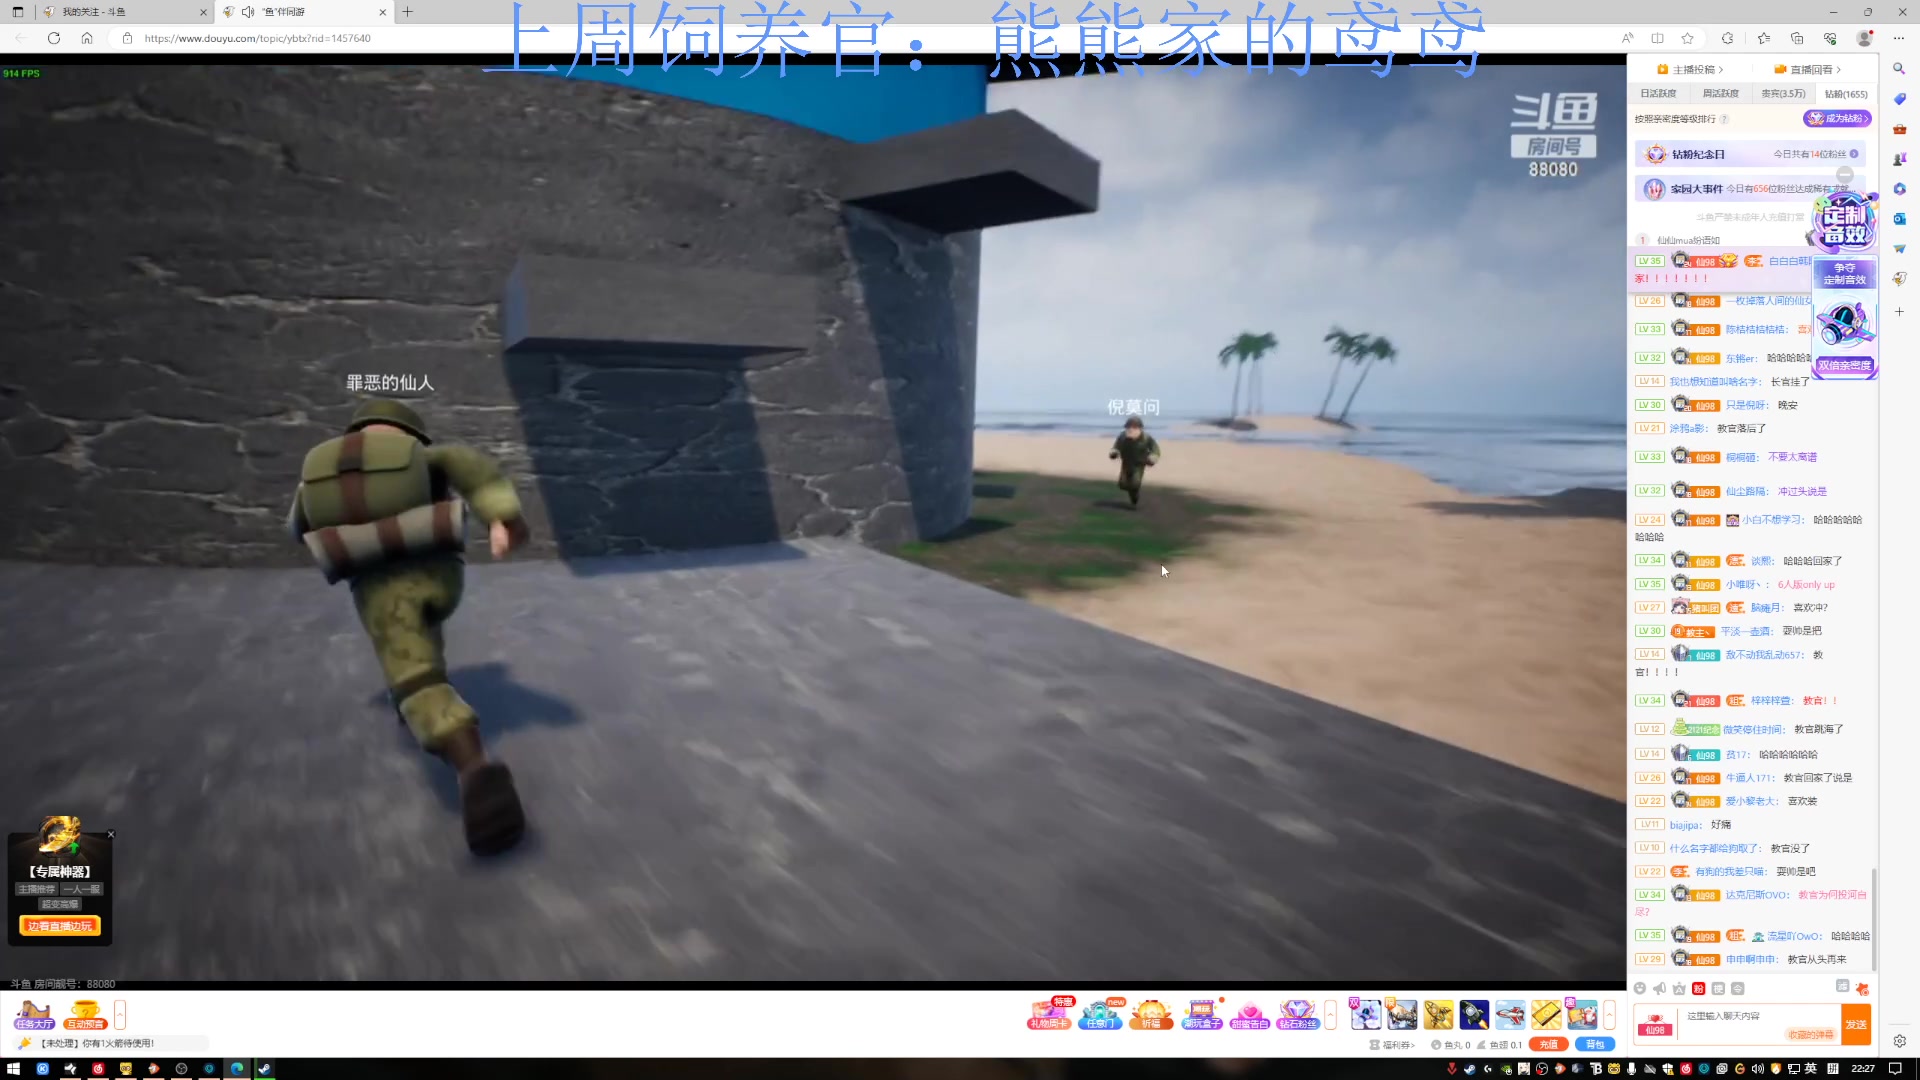This screenshot has width=1920, height=1080.
Task: Select the dark blue rocket gift
Action: point(1474,1014)
